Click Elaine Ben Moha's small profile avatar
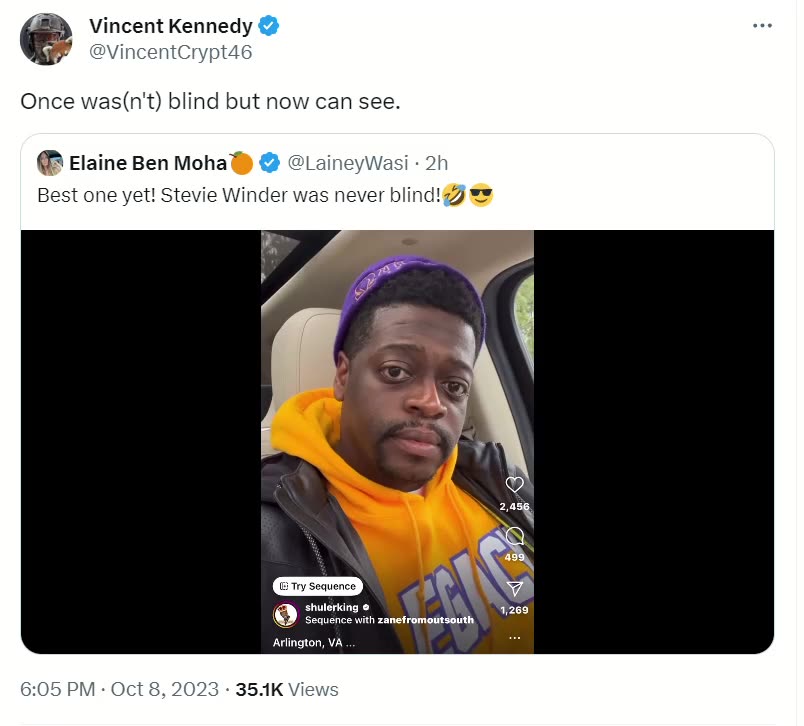The width and height of the screenshot is (804, 726). (x=50, y=162)
